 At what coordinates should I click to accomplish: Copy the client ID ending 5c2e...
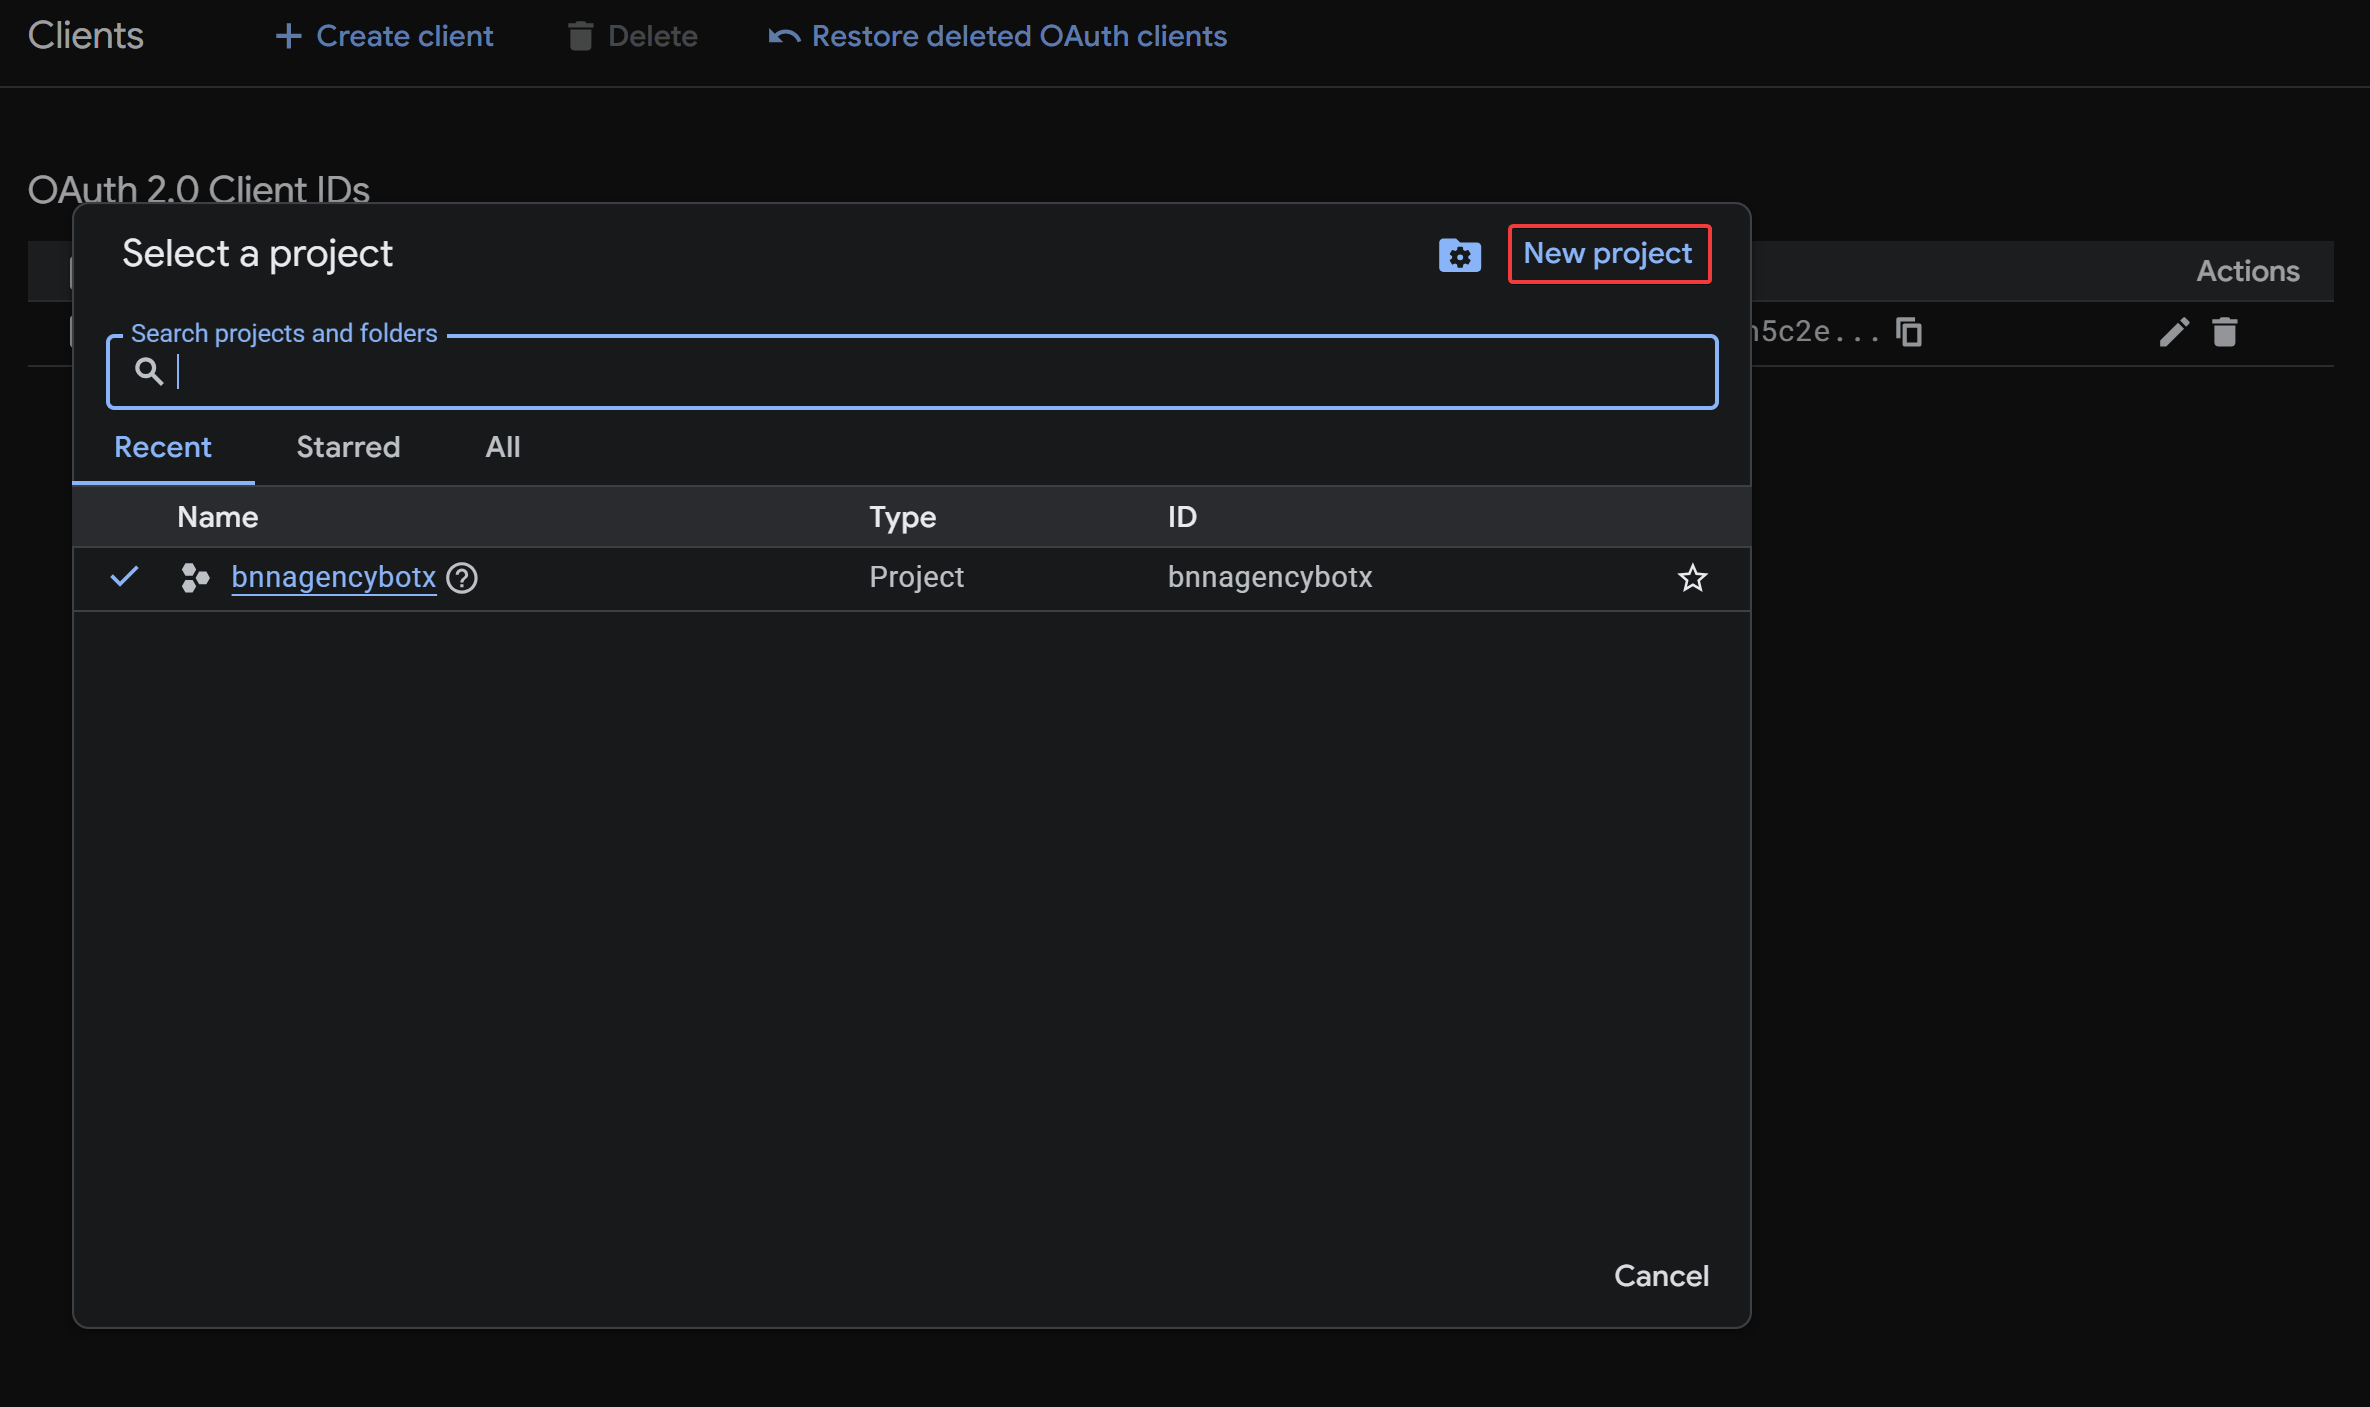click(1909, 332)
